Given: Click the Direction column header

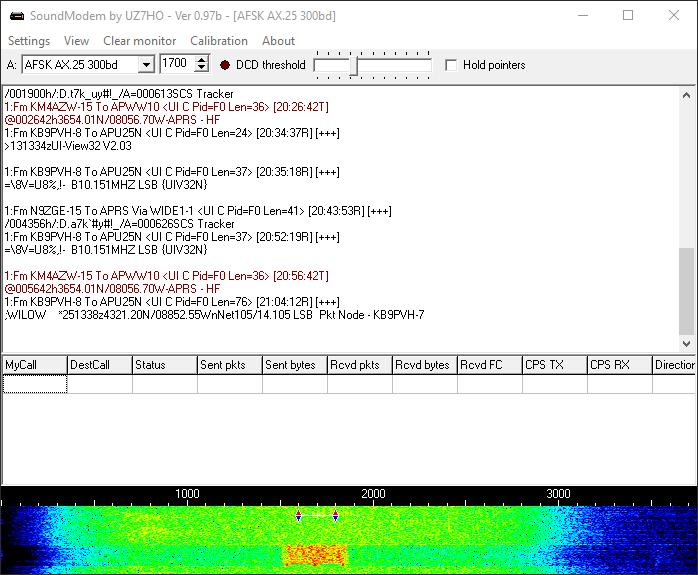Looking at the screenshot, I should [674, 365].
